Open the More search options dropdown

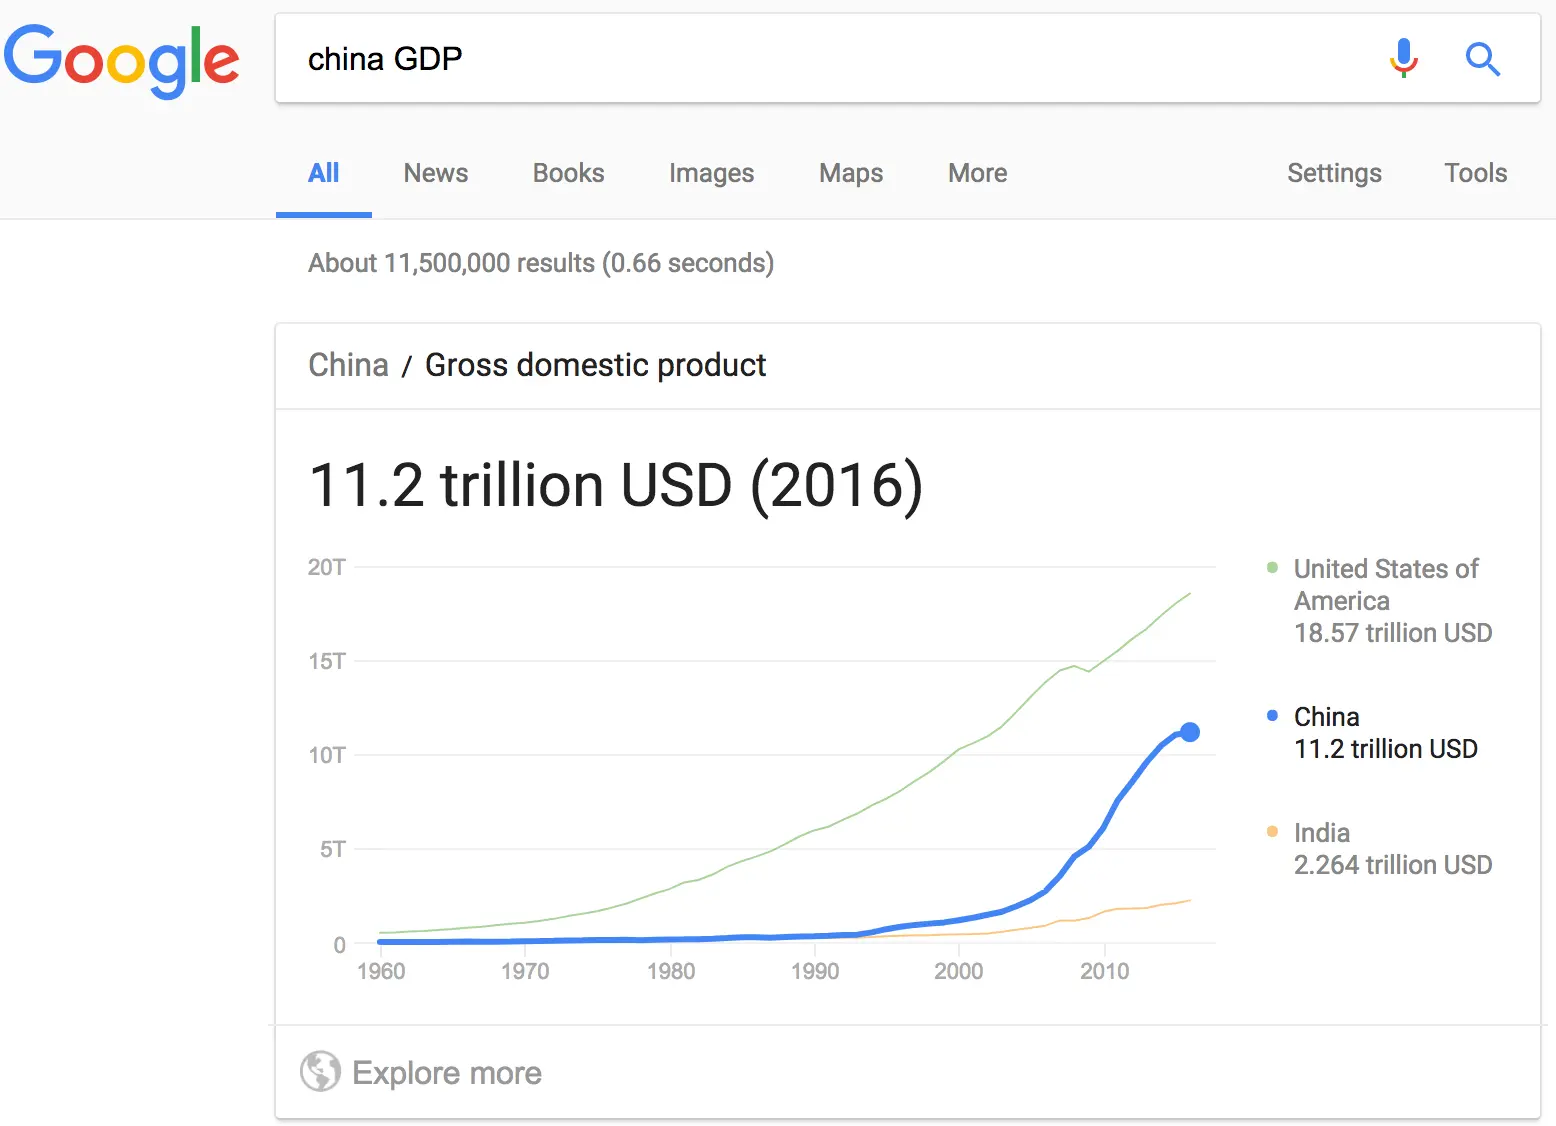click(977, 173)
